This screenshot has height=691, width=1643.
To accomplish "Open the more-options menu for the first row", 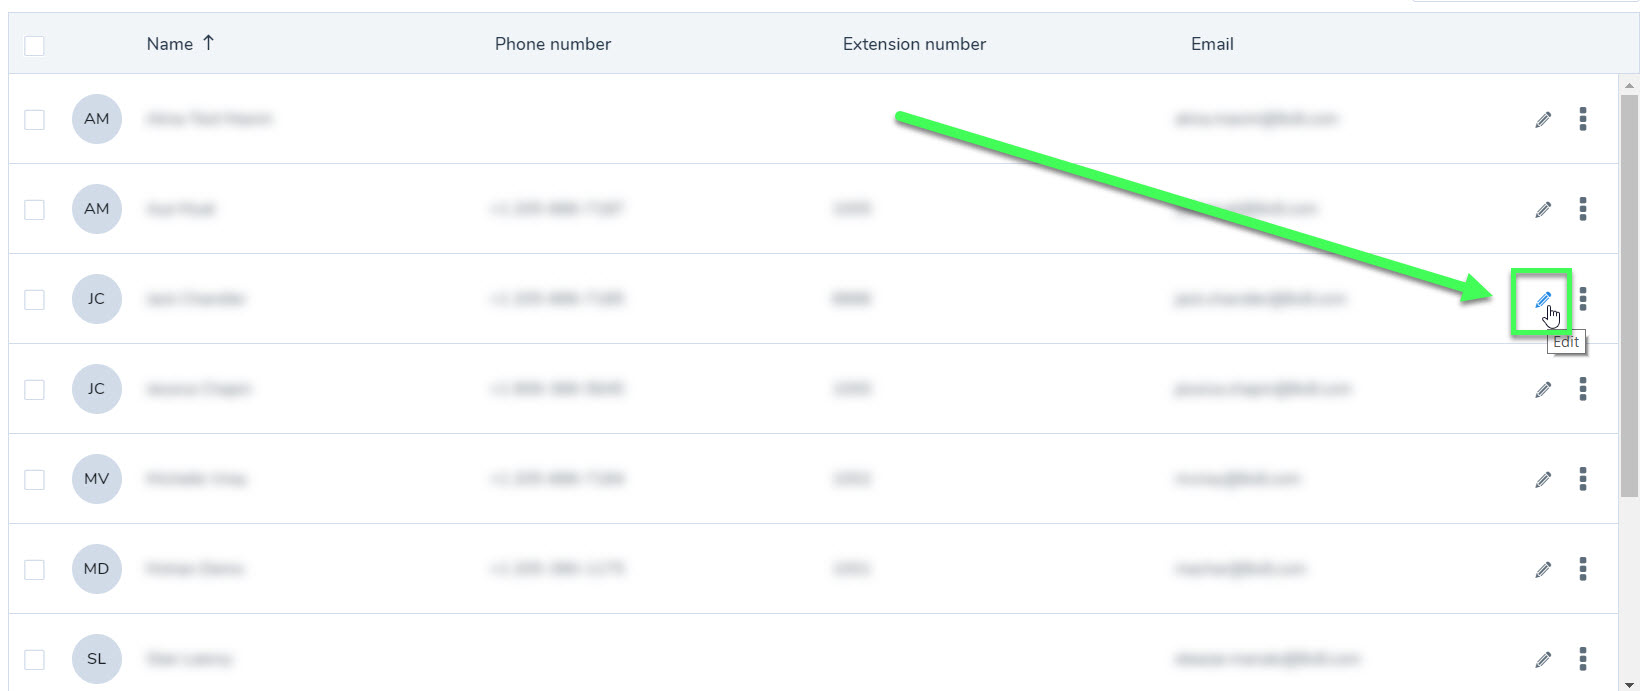I will coord(1582,119).
